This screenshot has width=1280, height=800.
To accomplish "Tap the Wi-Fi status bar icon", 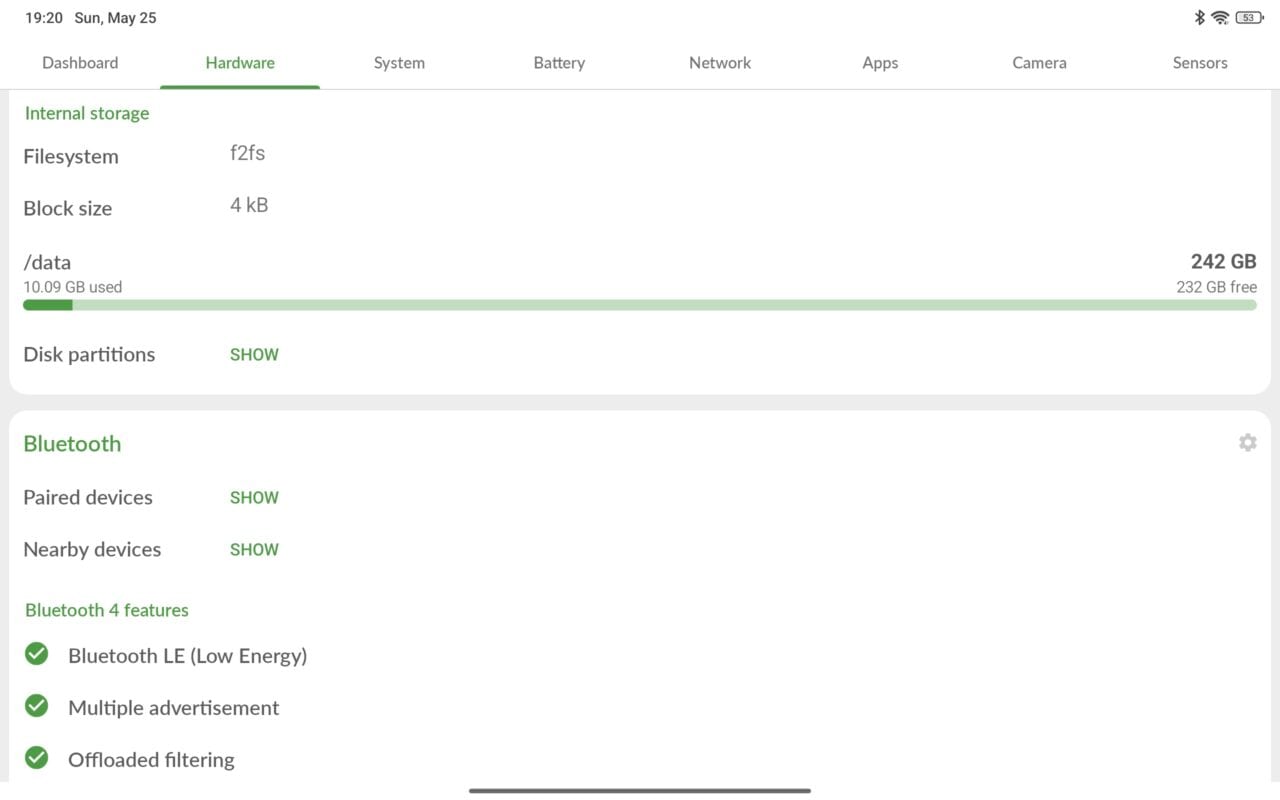I will [x=1220, y=17].
